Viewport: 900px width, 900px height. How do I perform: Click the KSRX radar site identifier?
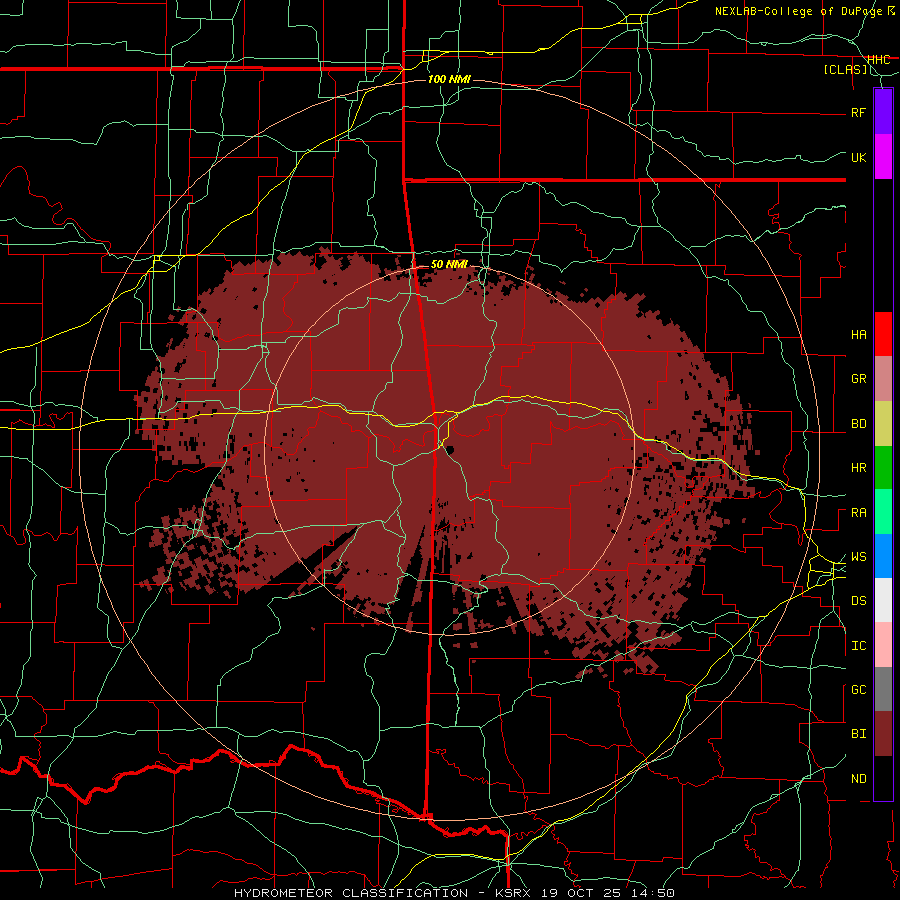click(x=514, y=893)
